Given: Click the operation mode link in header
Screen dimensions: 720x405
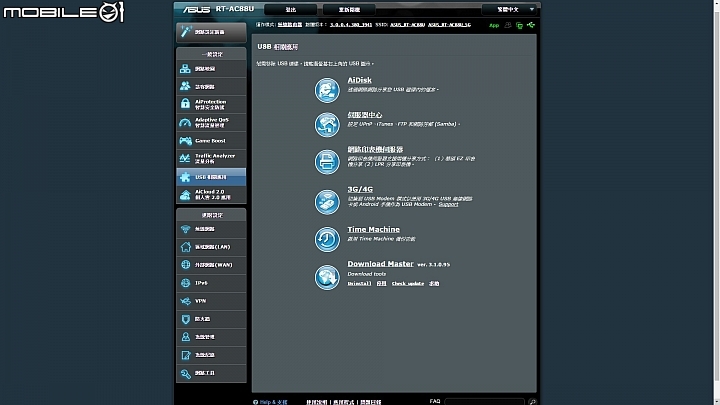Looking at the screenshot, I should click(290, 25).
